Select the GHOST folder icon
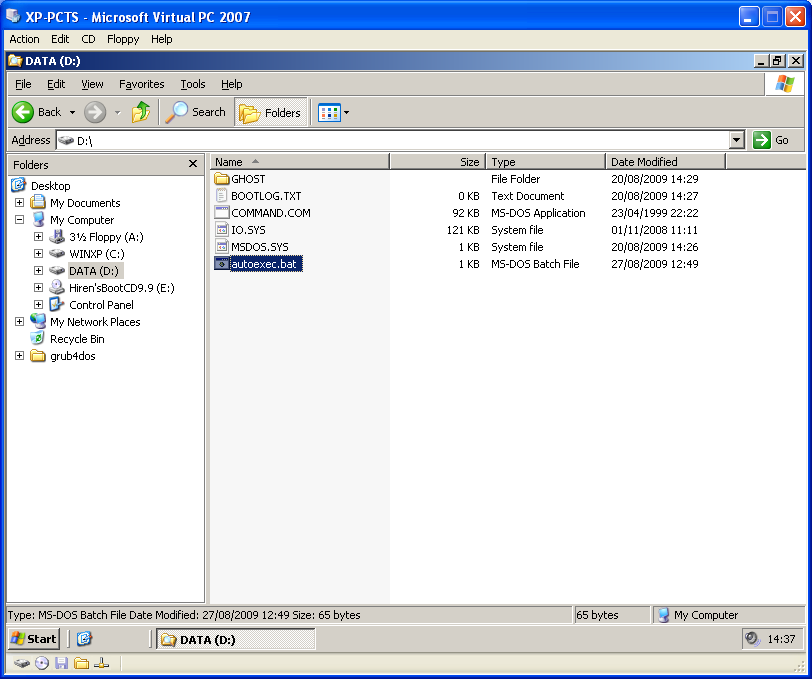Image resolution: width=812 pixels, height=679 pixels. pyautogui.click(x=222, y=179)
